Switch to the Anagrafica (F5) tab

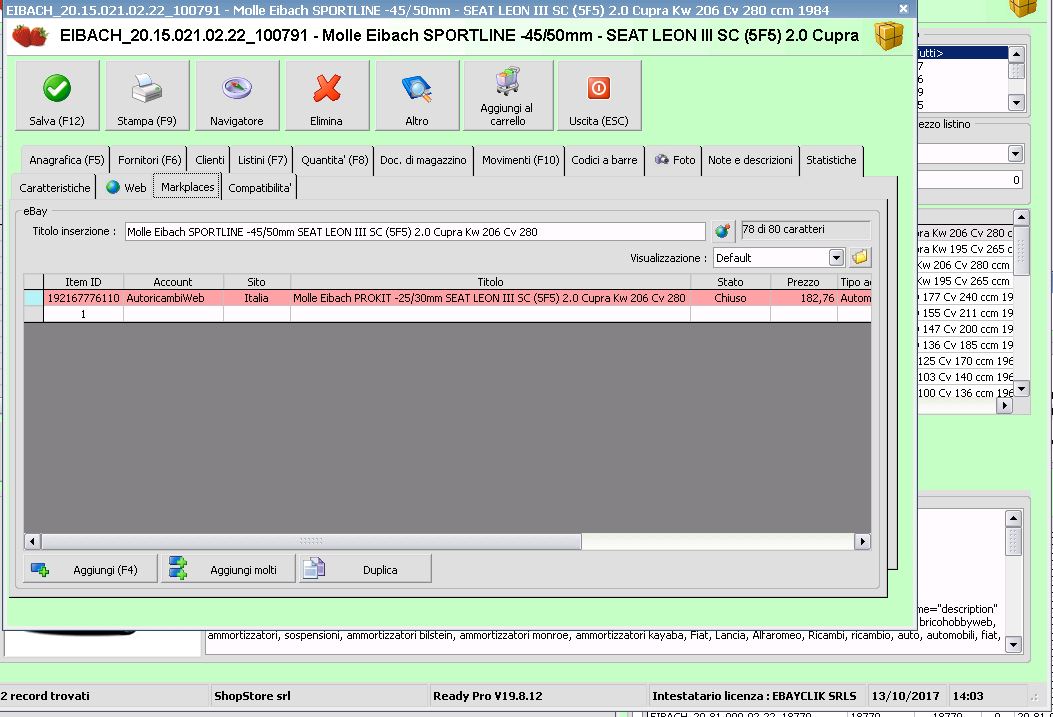[66, 160]
